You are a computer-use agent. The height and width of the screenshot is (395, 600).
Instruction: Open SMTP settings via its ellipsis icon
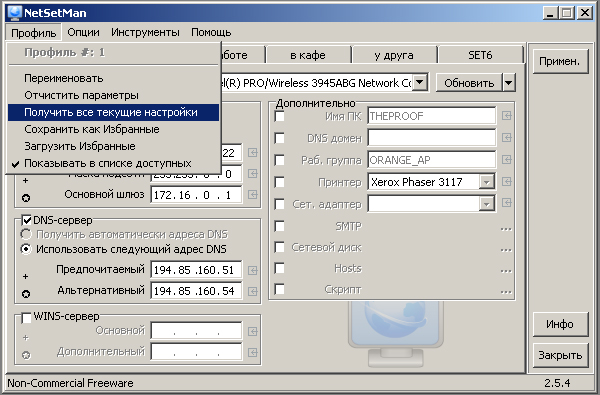coord(506,229)
